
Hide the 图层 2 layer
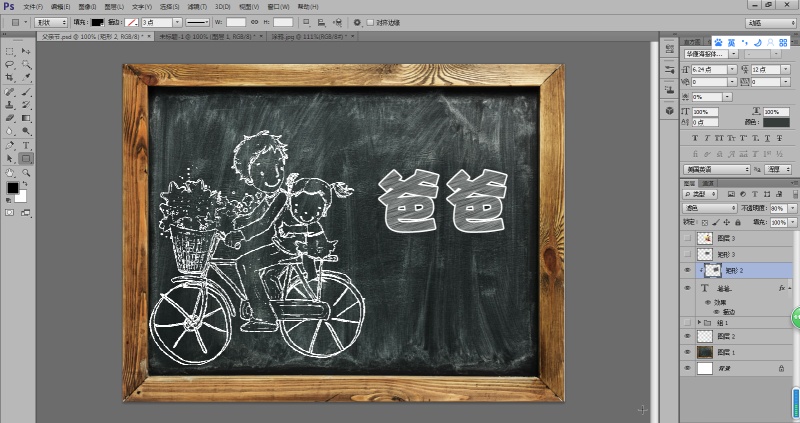coord(688,336)
